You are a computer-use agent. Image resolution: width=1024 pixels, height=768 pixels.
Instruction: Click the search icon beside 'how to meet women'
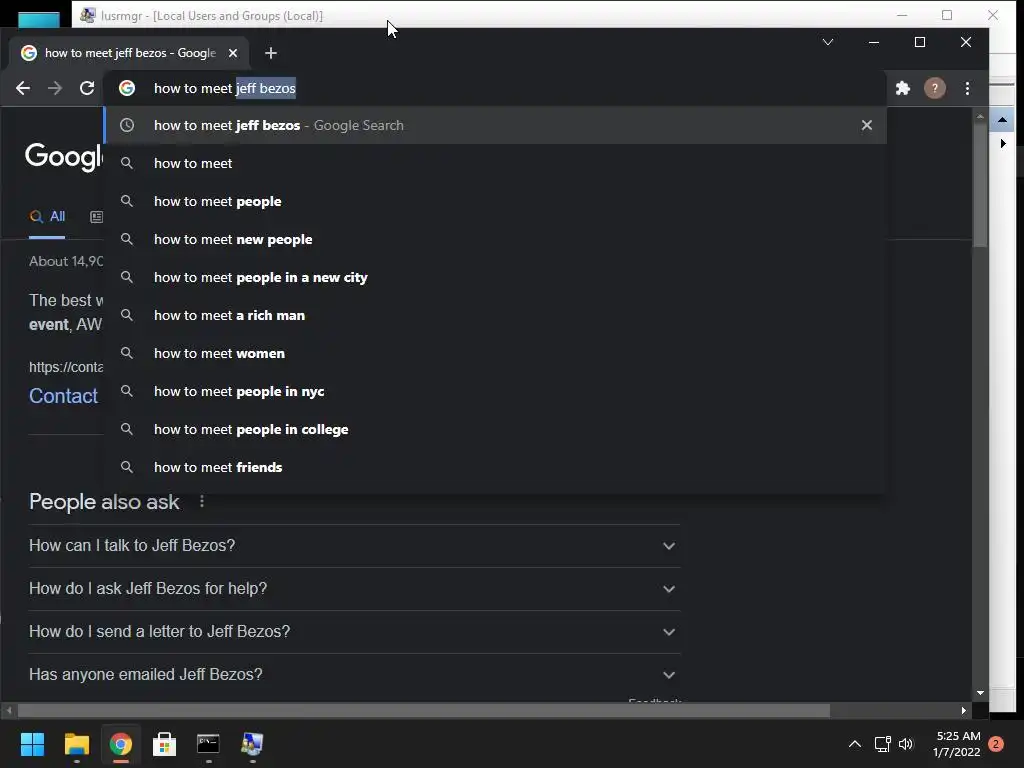pyautogui.click(x=127, y=353)
